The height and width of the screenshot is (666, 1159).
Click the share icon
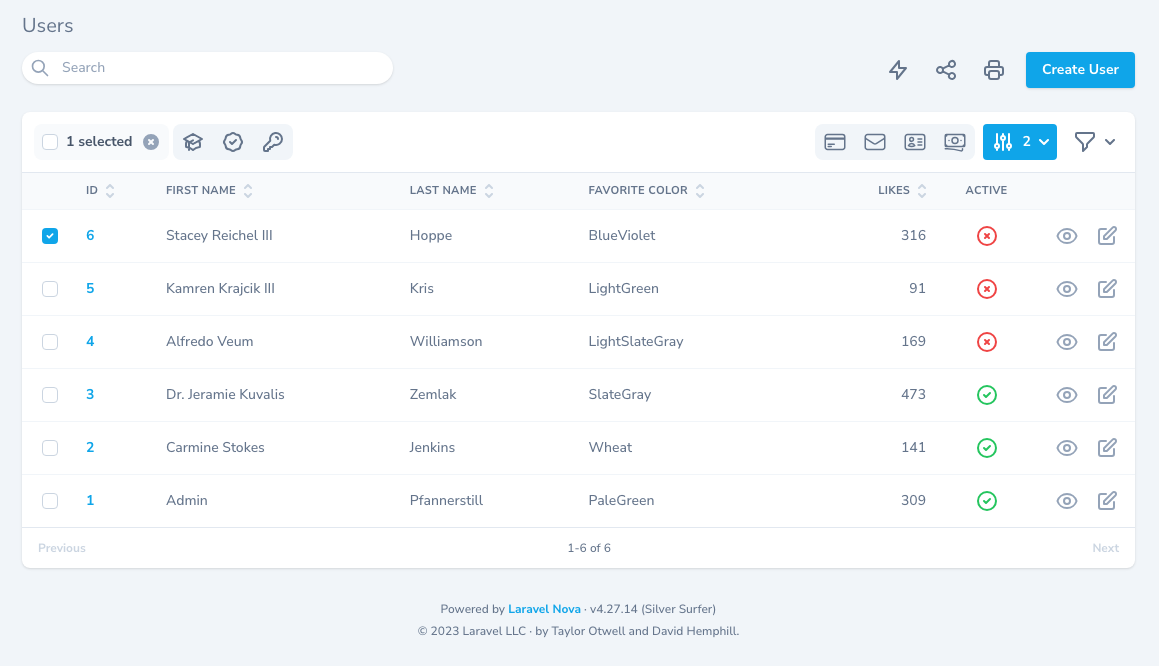pos(946,70)
